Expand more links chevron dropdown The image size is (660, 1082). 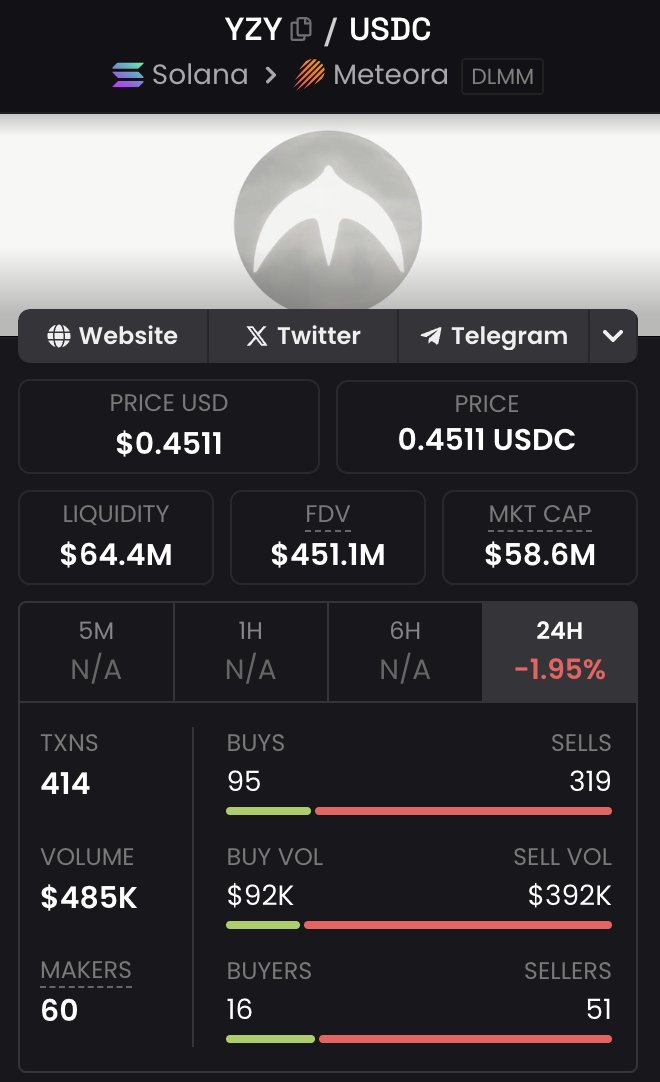[613, 336]
